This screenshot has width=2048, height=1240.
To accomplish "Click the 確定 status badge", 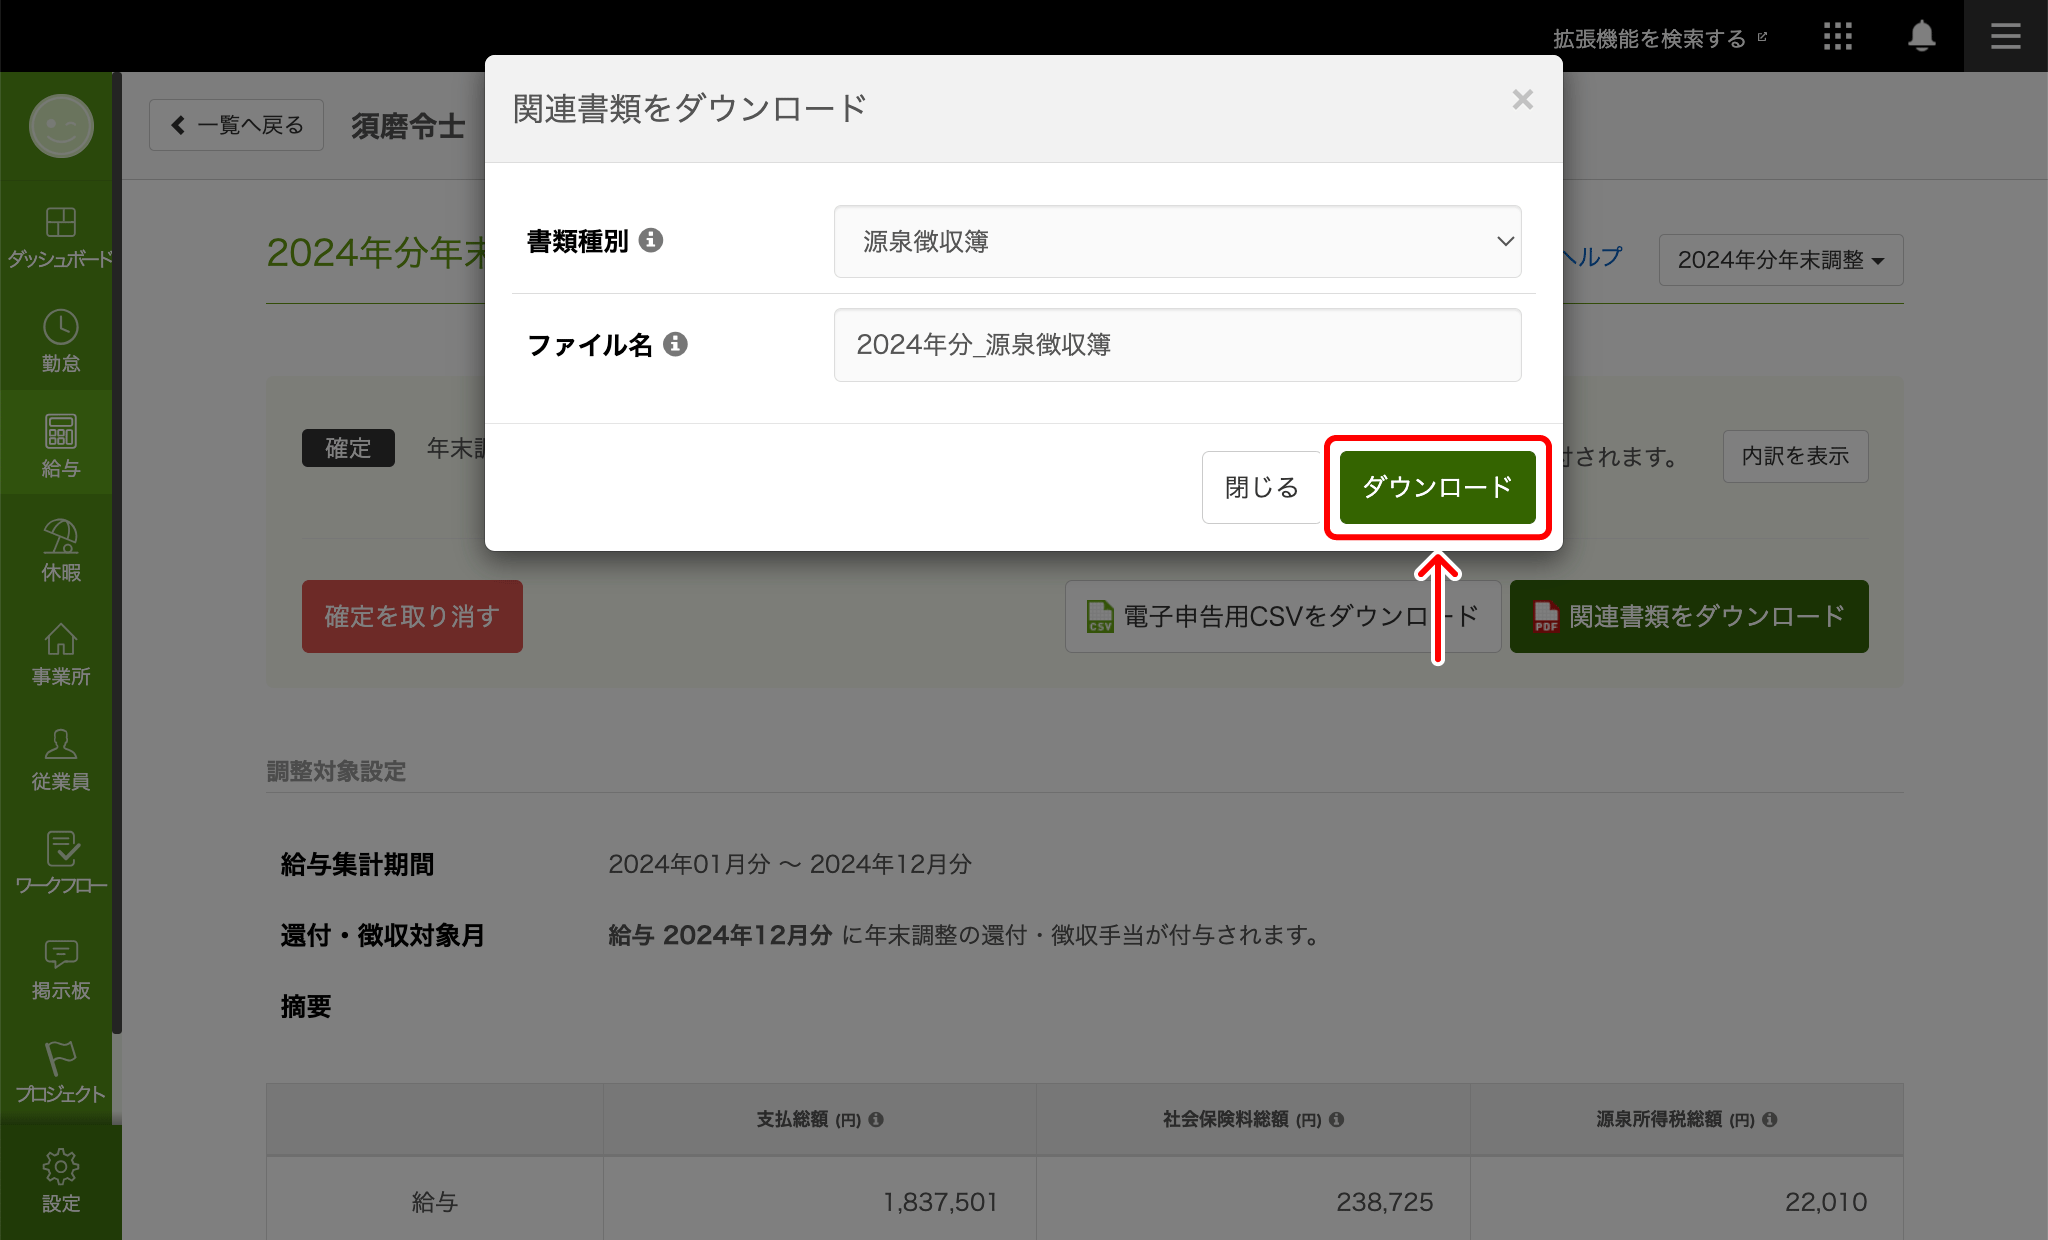I will click(348, 448).
